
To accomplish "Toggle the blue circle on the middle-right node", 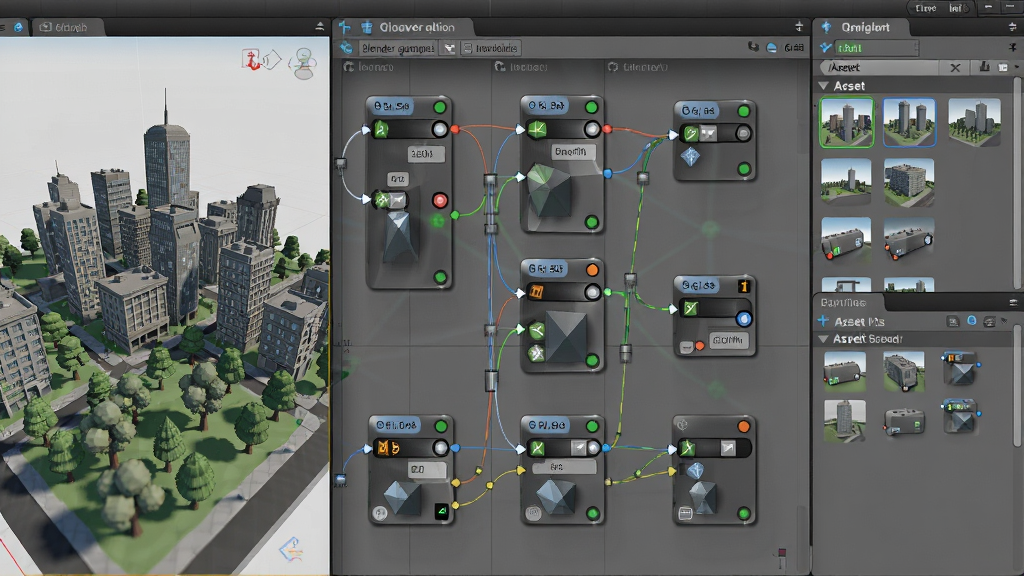I will pyautogui.click(x=743, y=319).
